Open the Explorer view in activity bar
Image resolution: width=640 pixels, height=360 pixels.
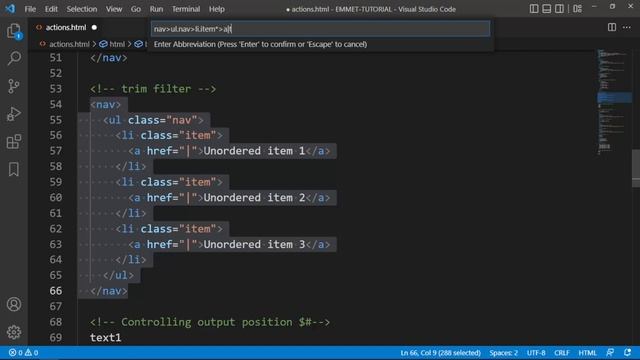(14, 31)
